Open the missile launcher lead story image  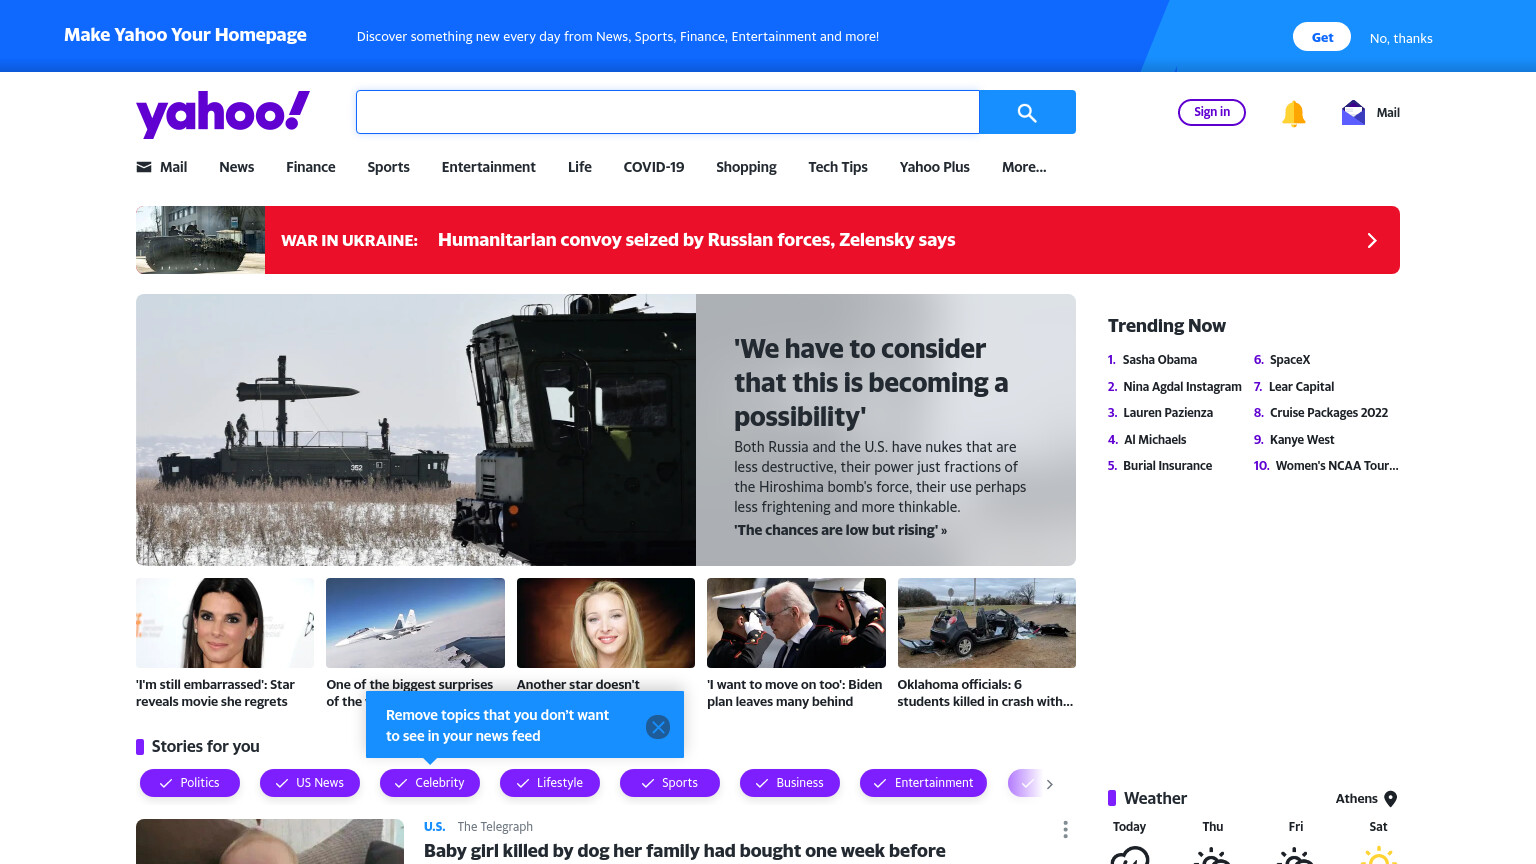coord(416,430)
